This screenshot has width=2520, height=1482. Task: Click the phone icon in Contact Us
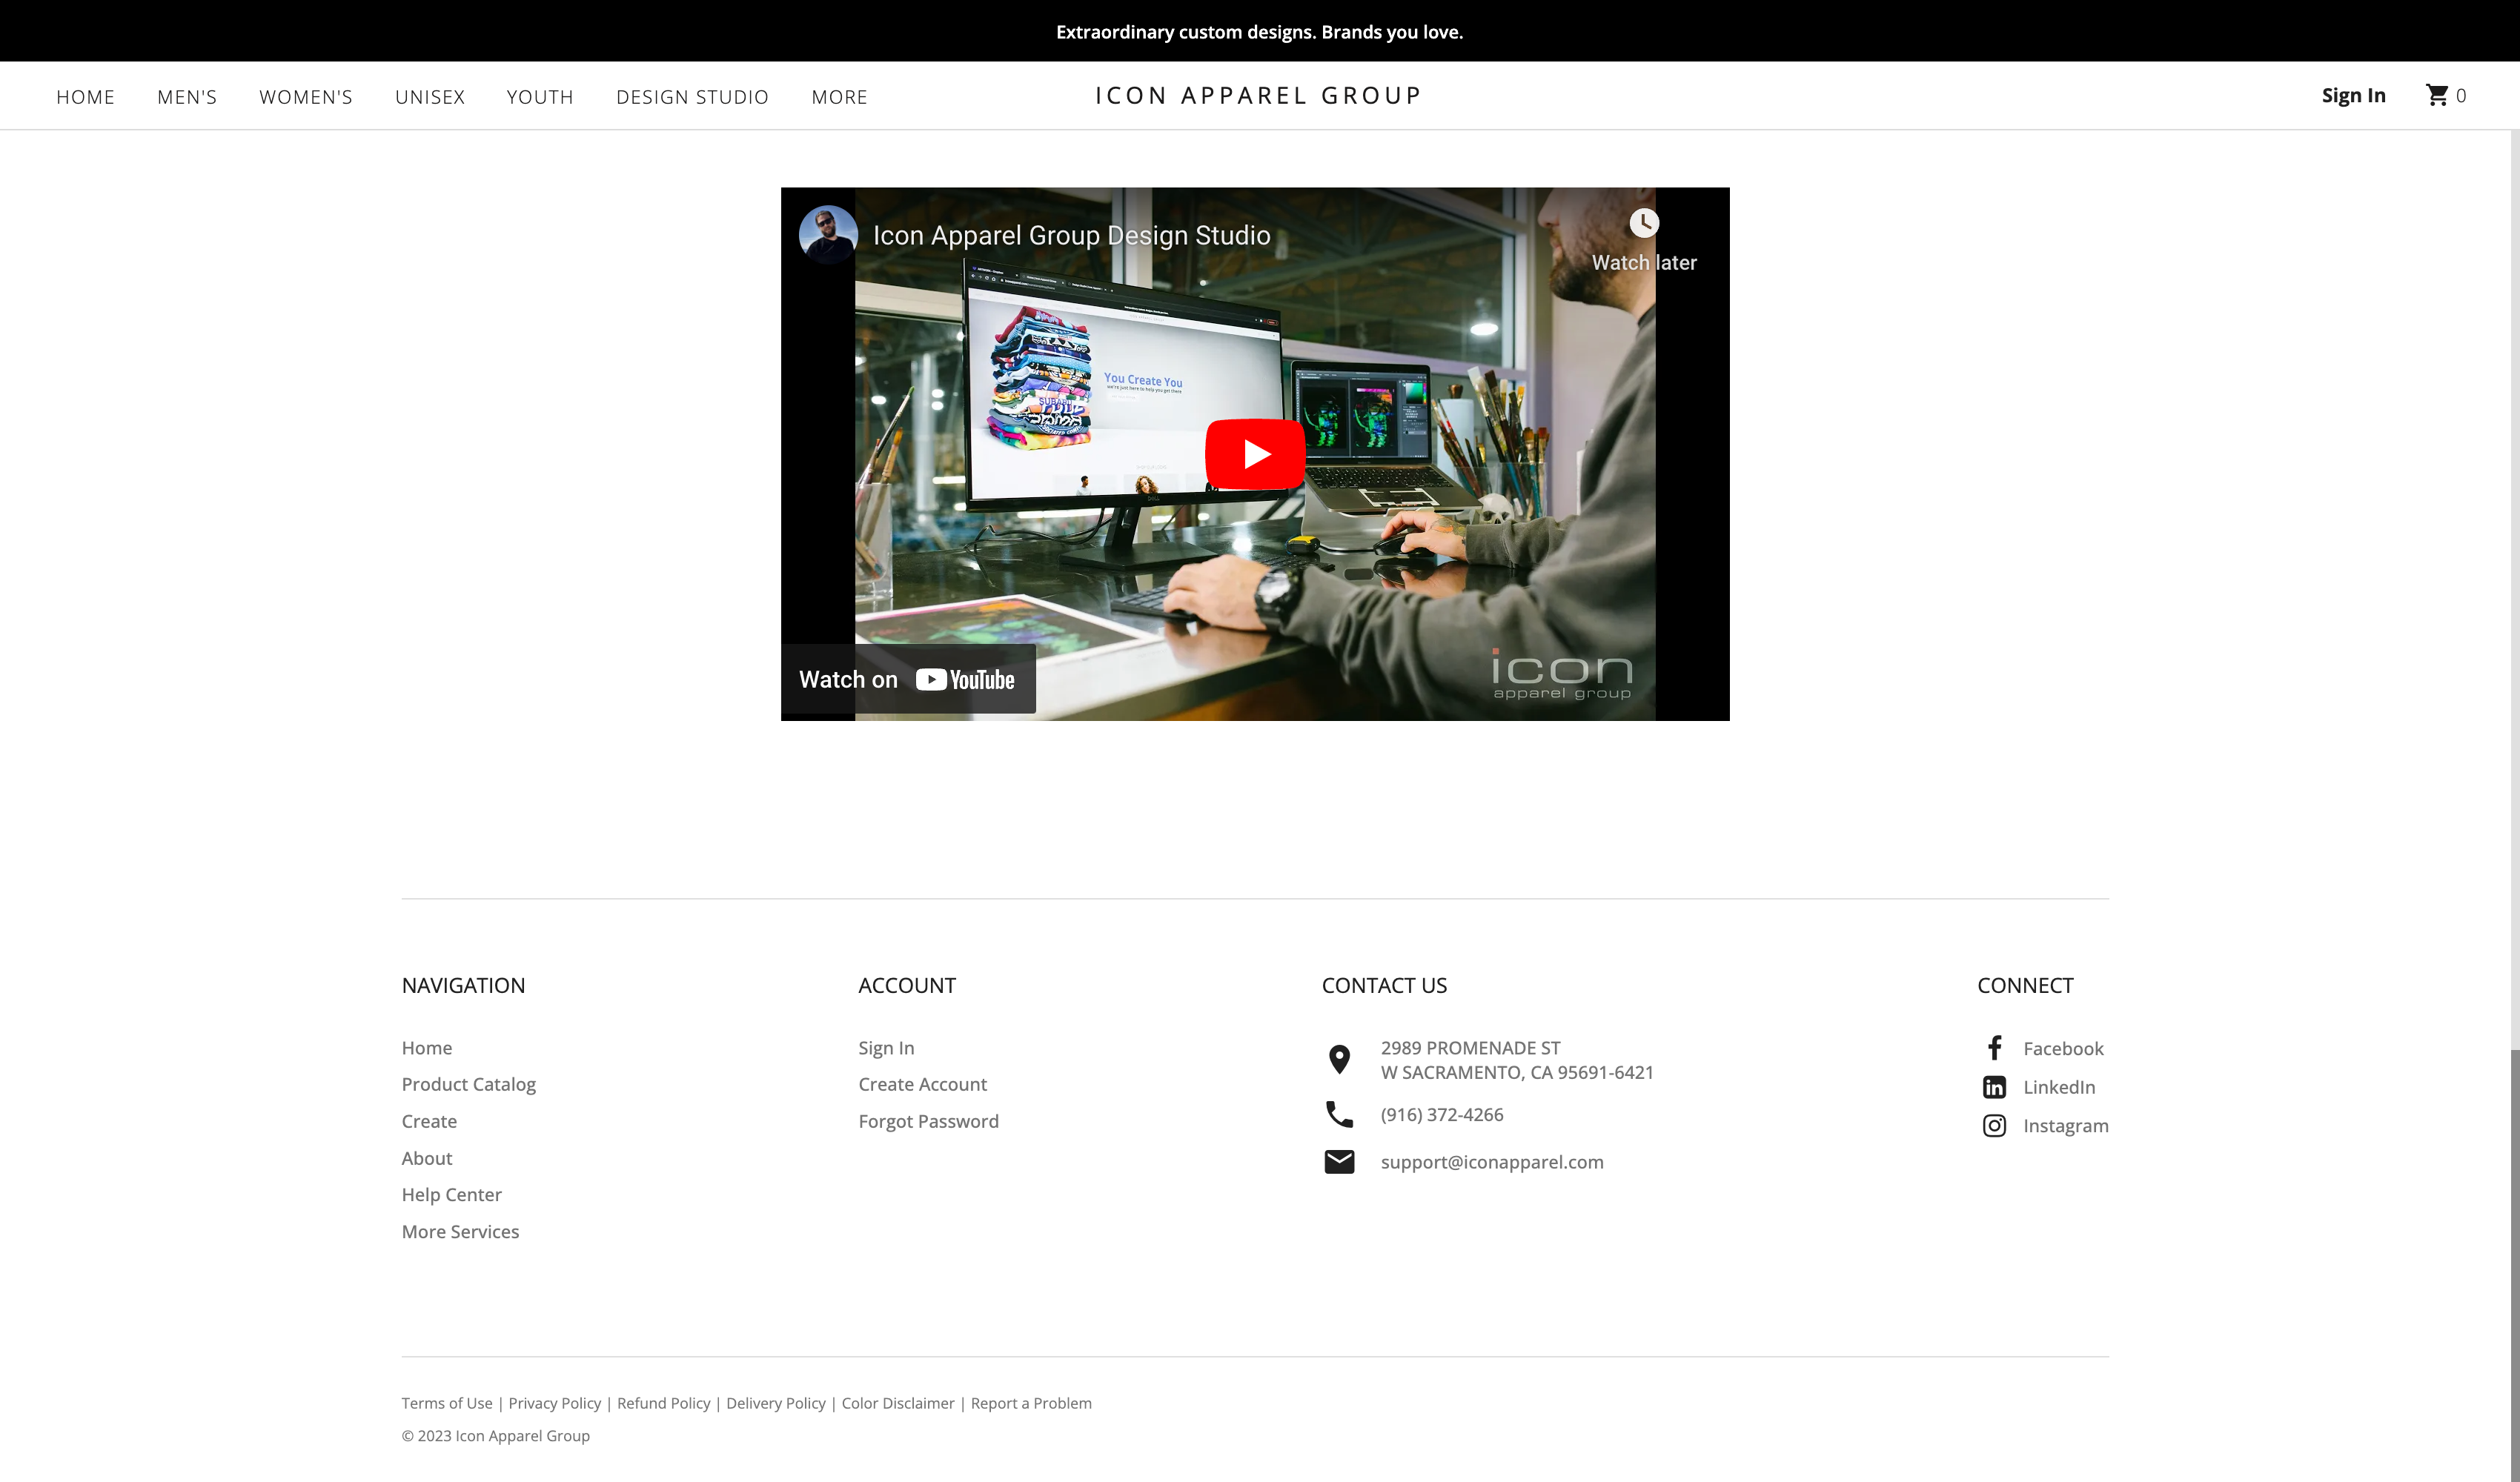(x=1339, y=1114)
